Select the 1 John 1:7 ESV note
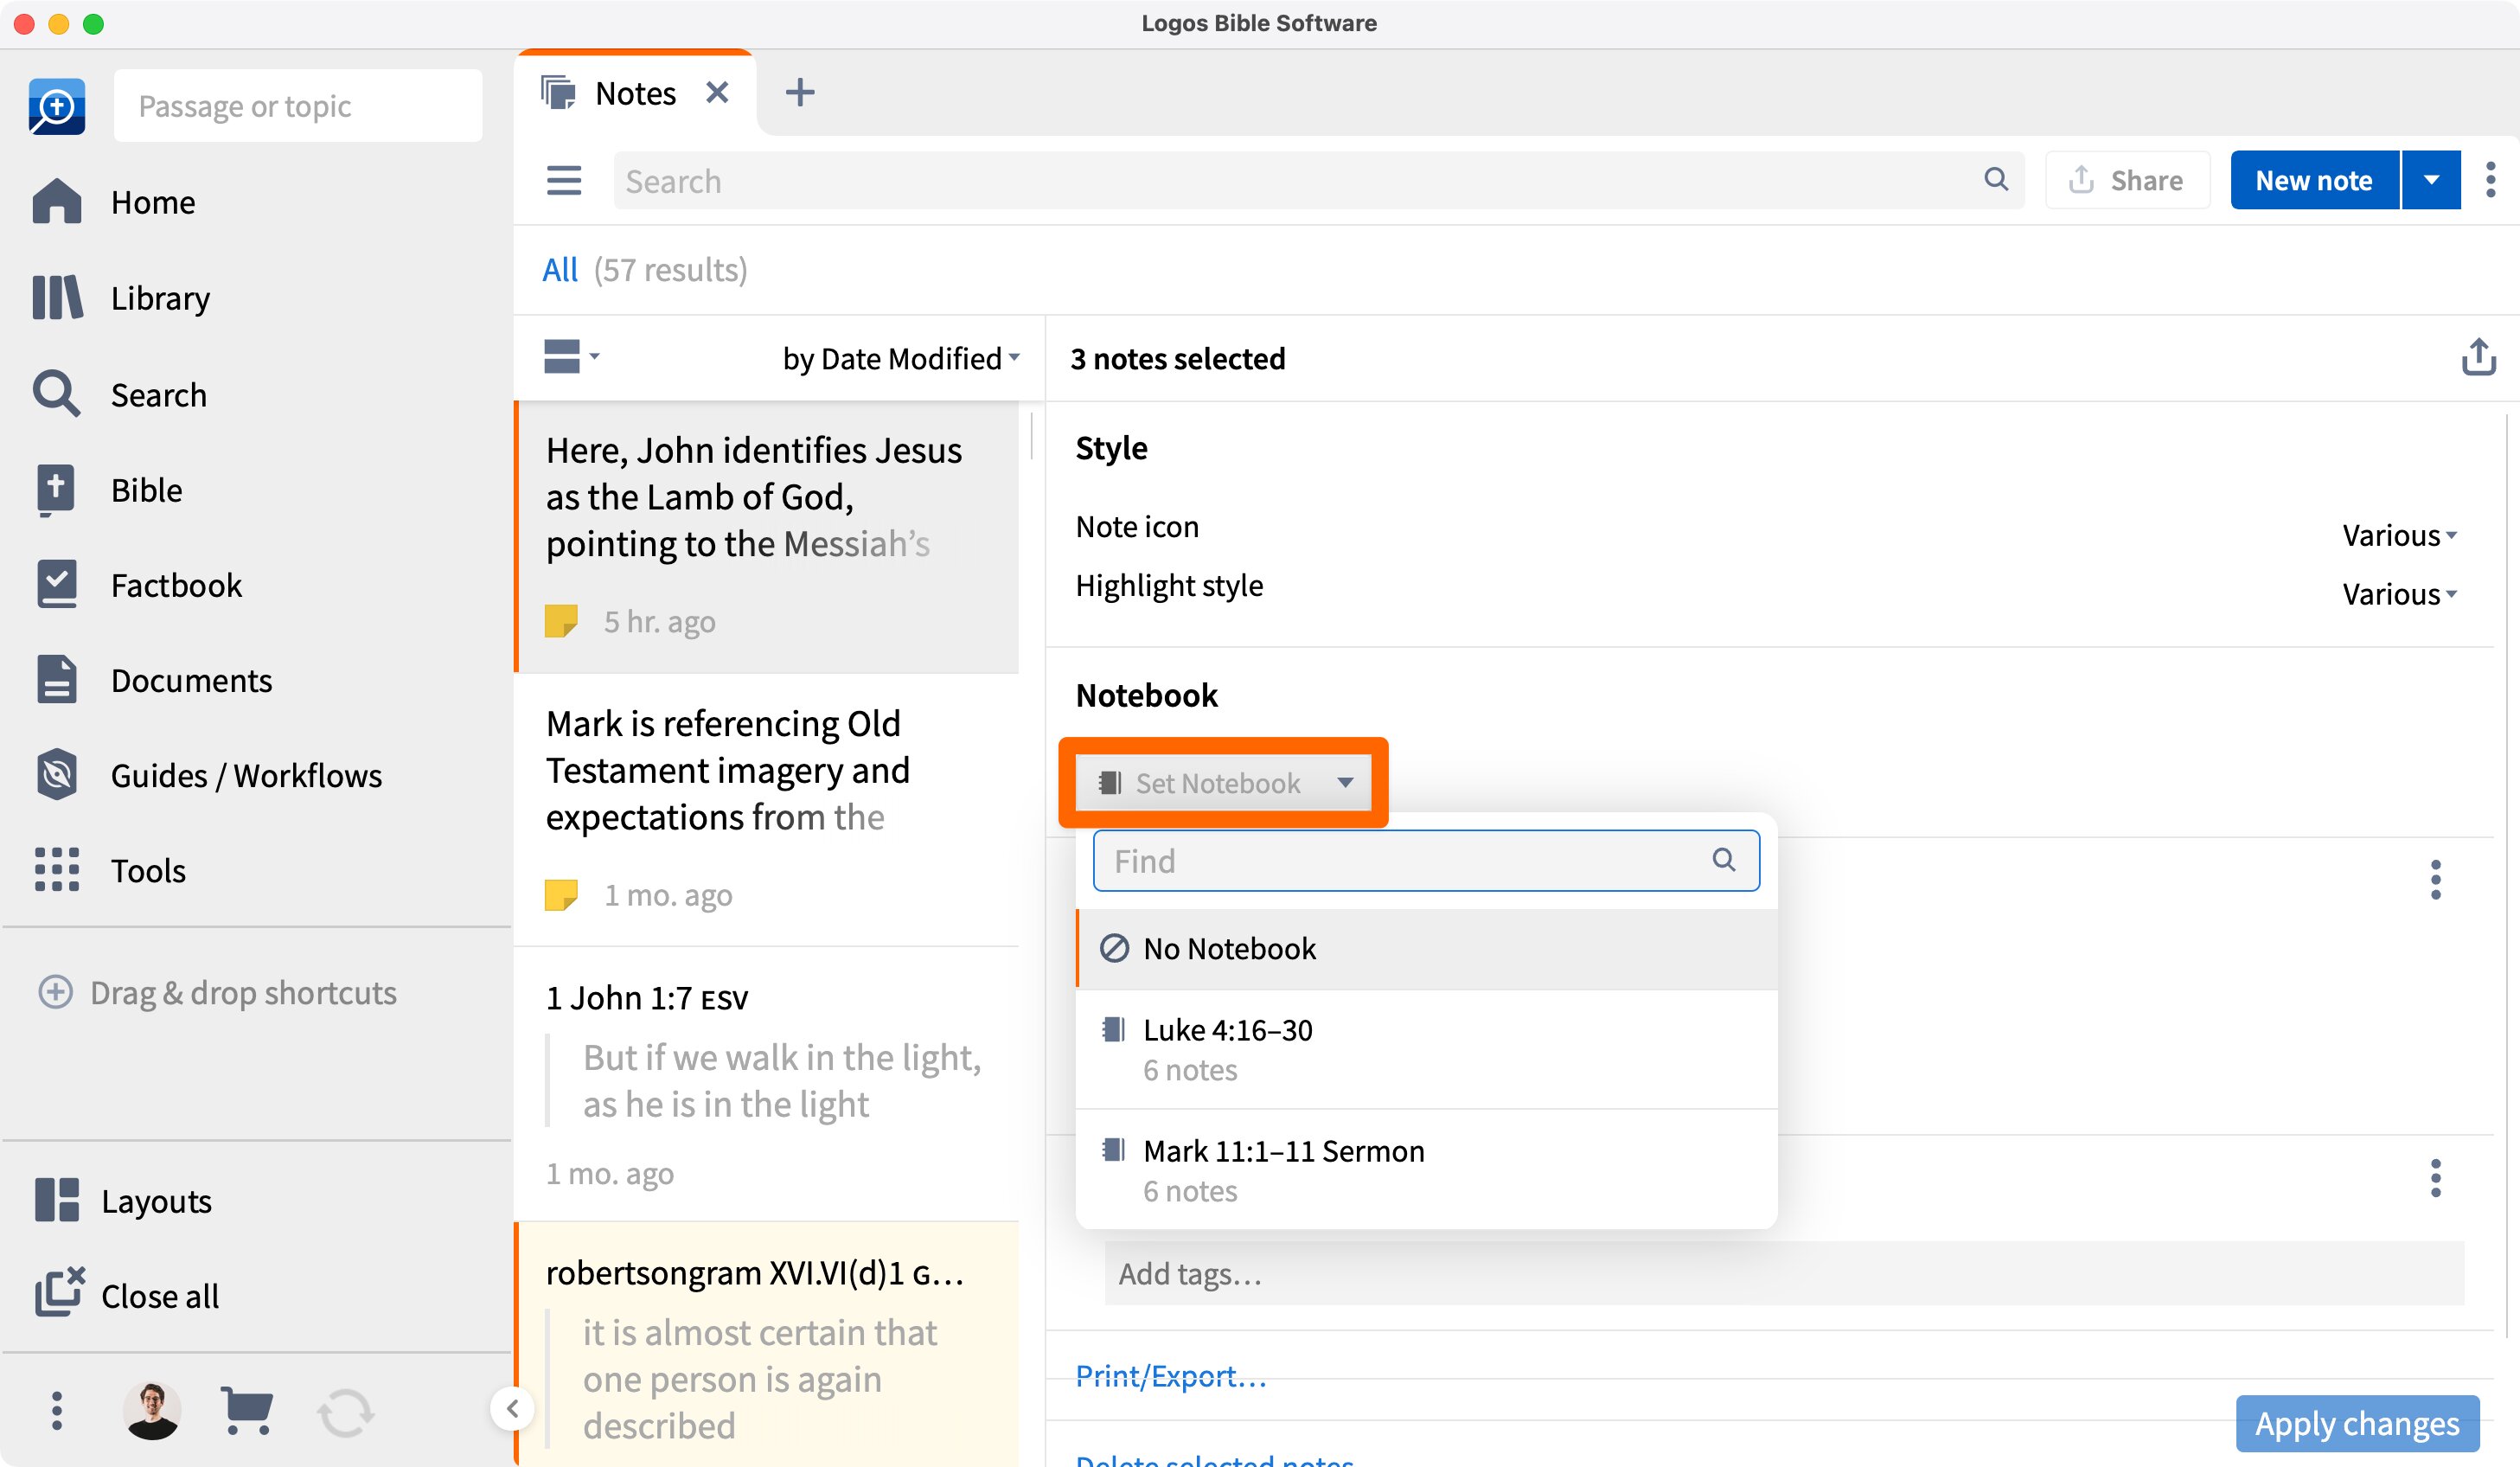The image size is (2520, 1467). click(767, 1083)
